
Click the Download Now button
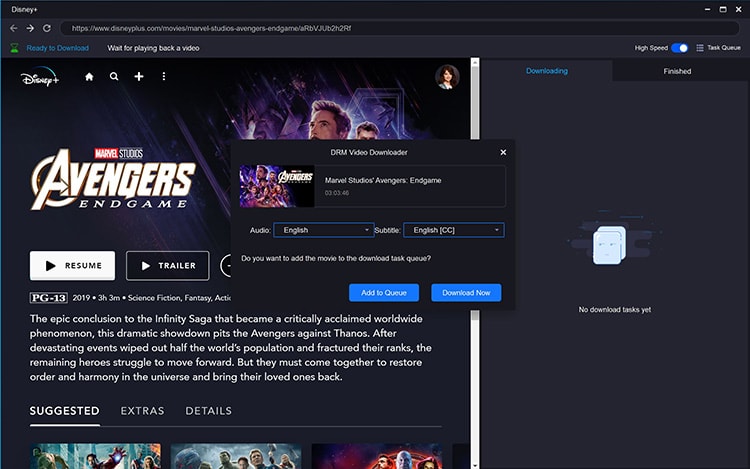click(466, 293)
